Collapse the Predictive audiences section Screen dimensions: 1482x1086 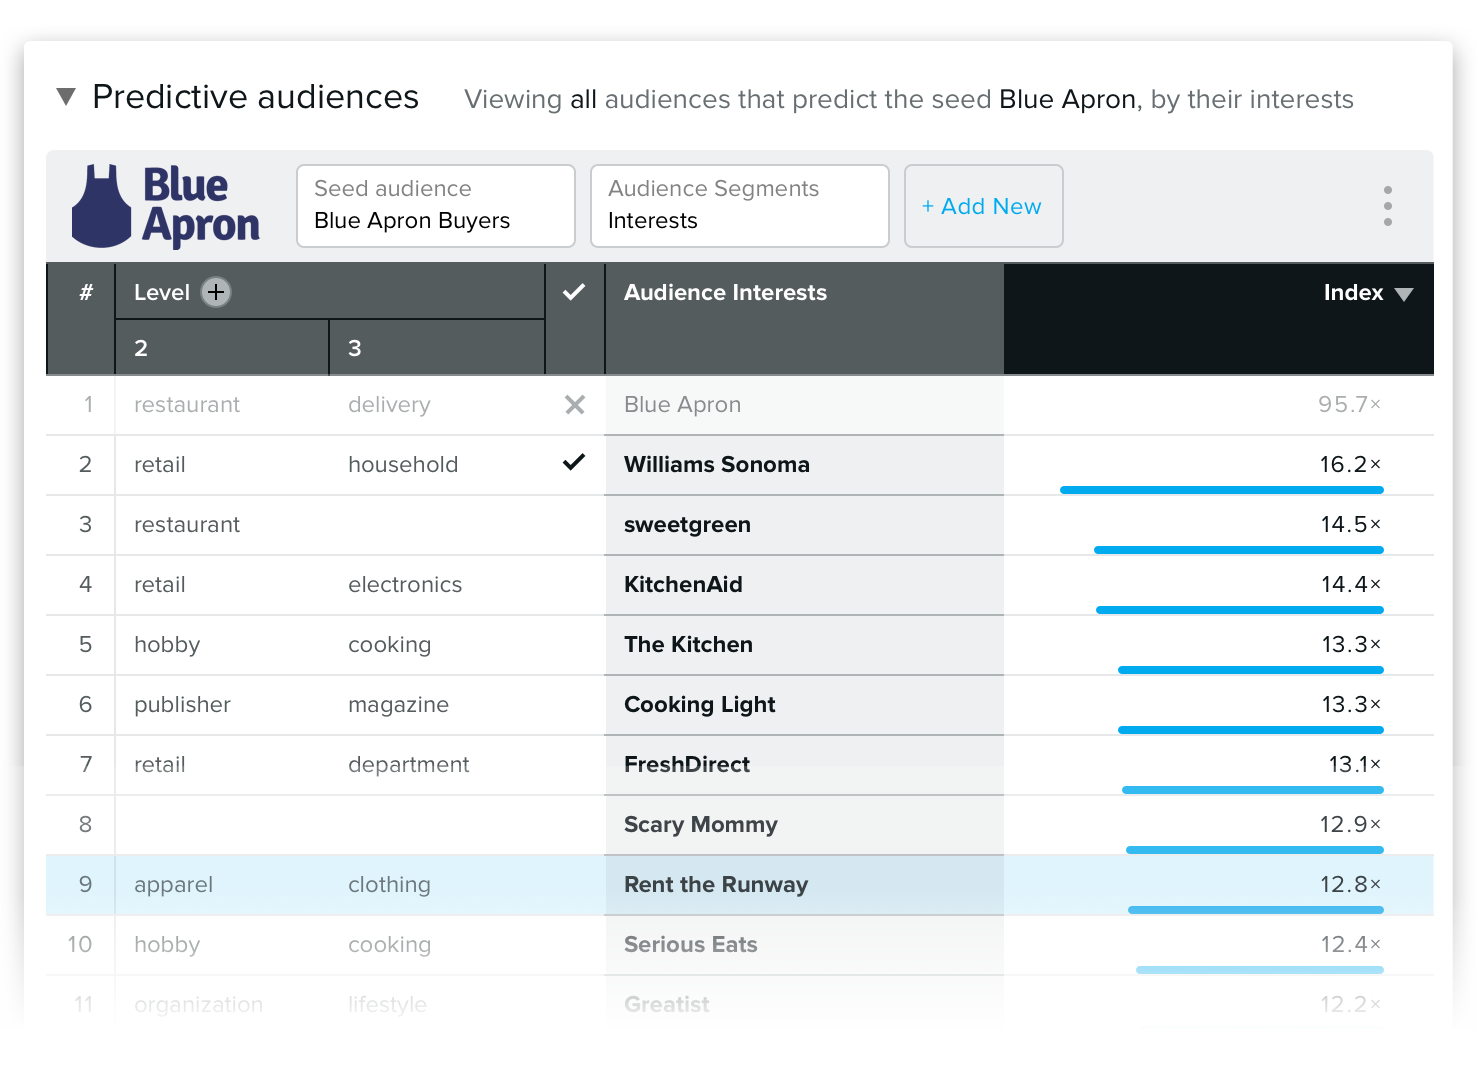tap(66, 97)
